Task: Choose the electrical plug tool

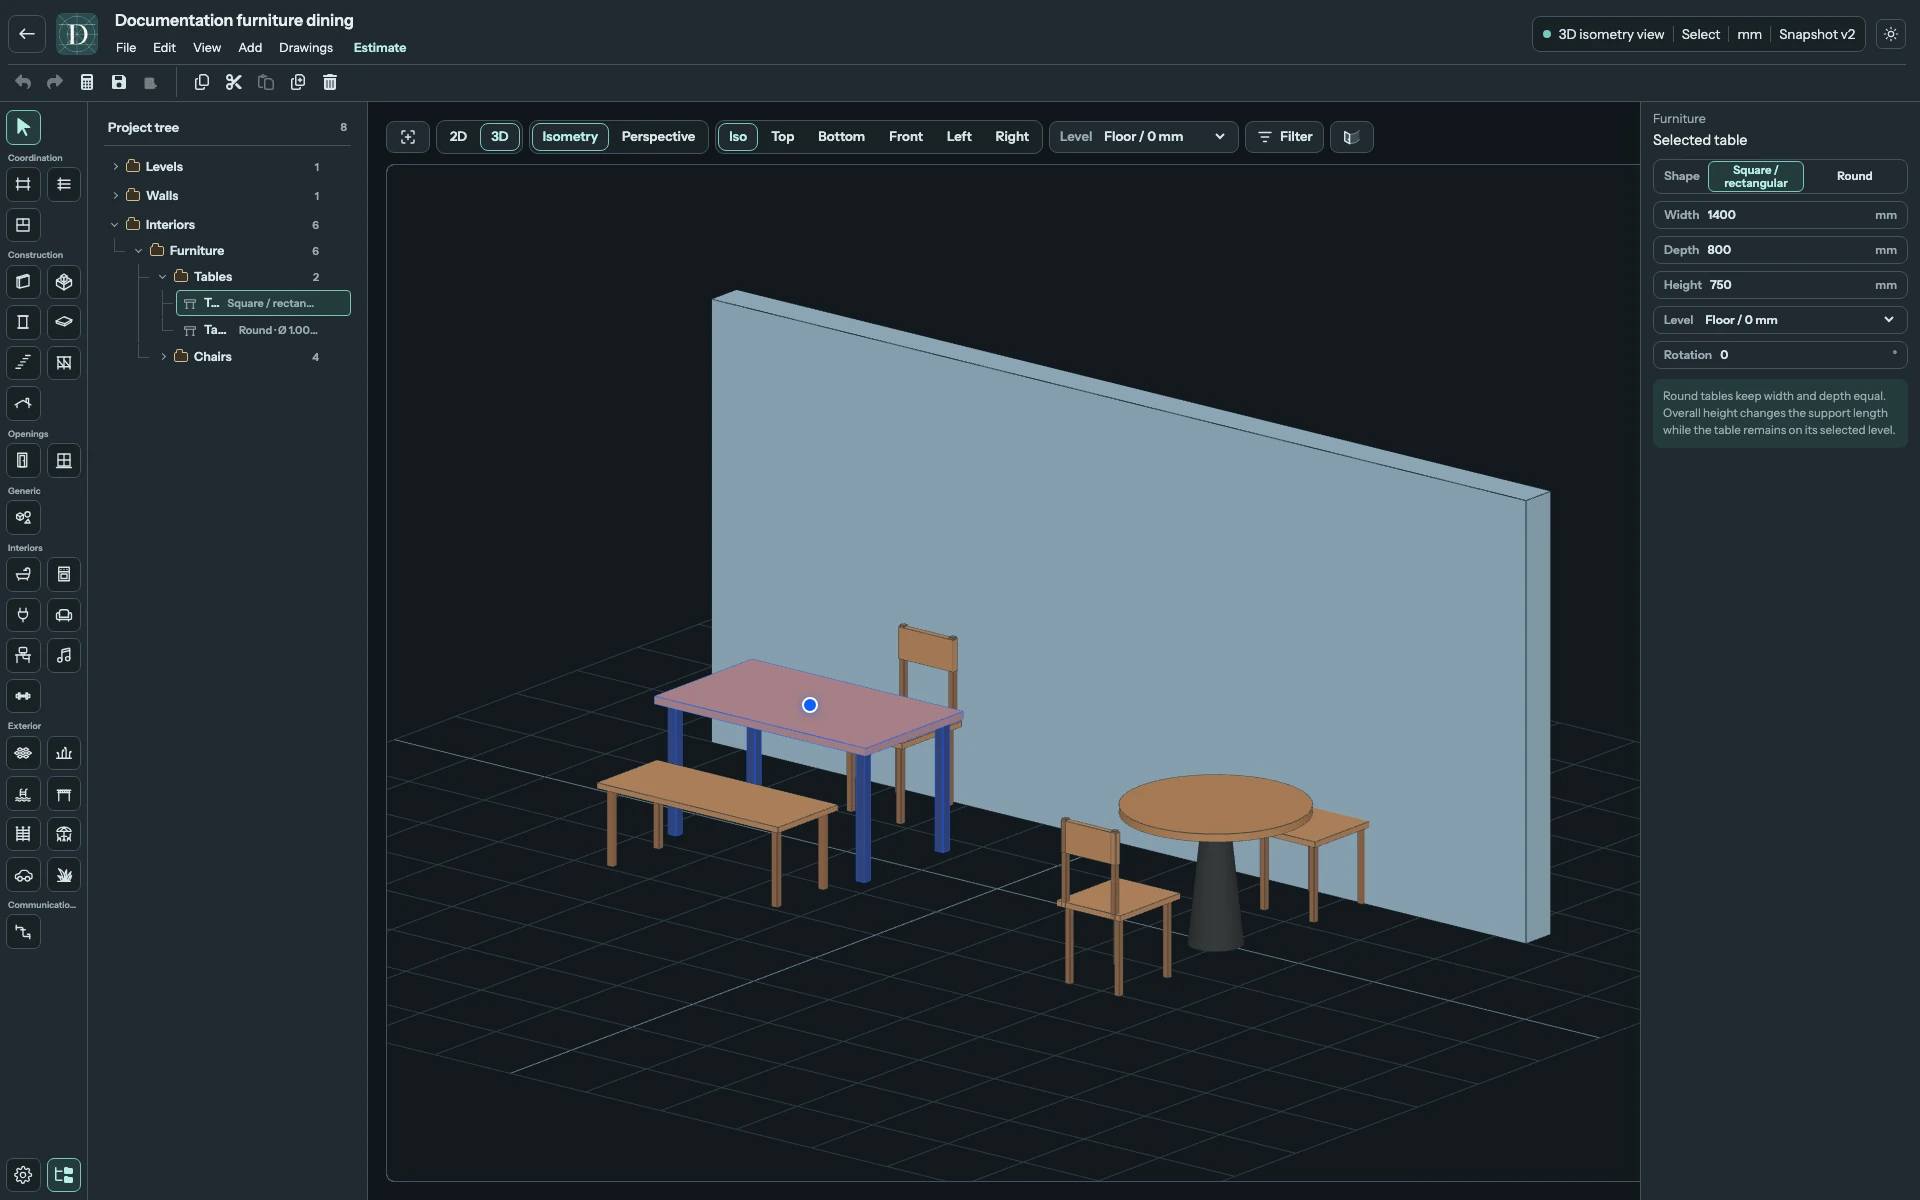Action: (x=23, y=615)
